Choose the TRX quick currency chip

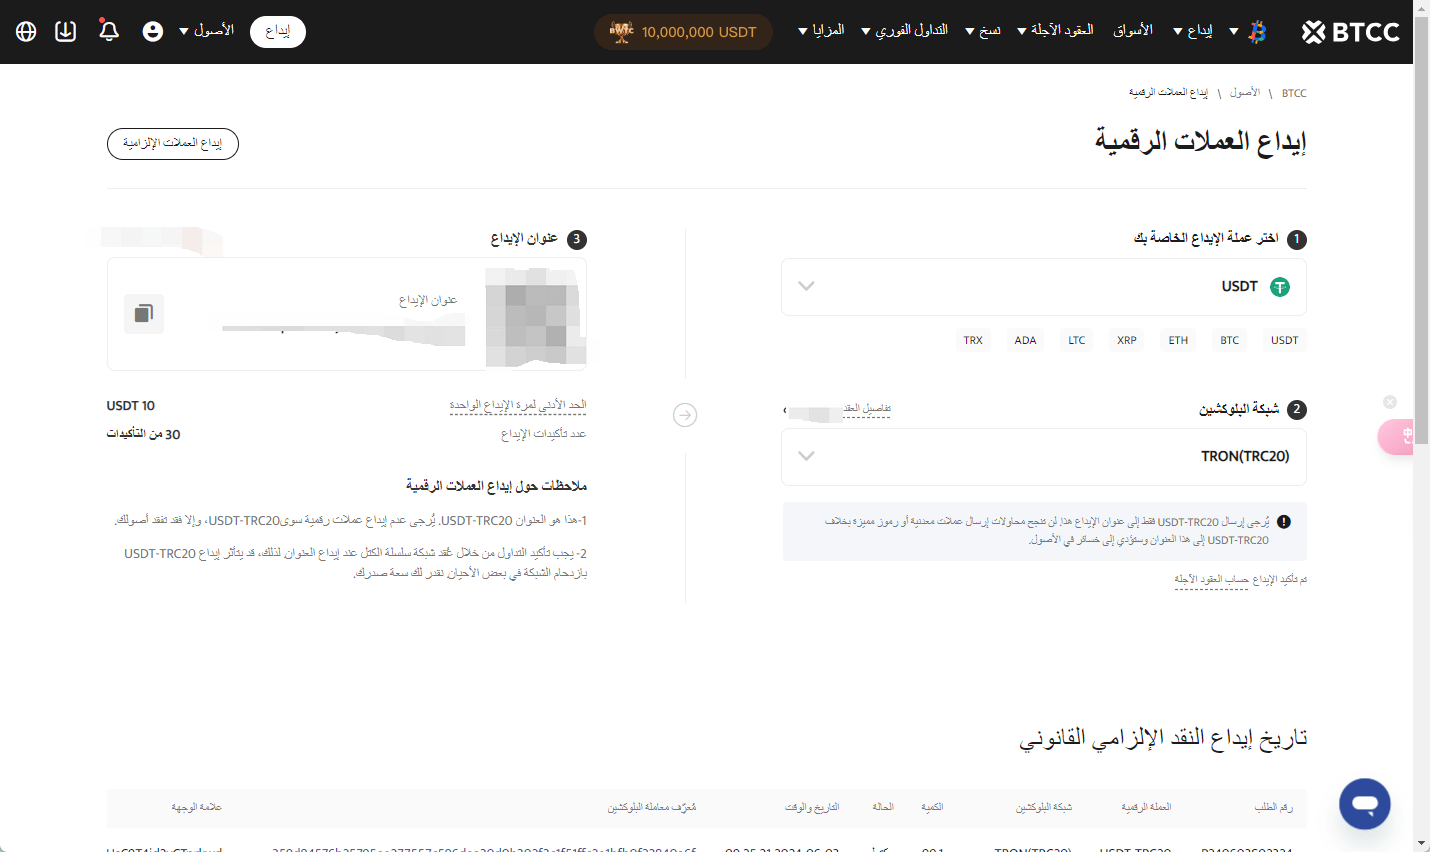coord(973,341)
